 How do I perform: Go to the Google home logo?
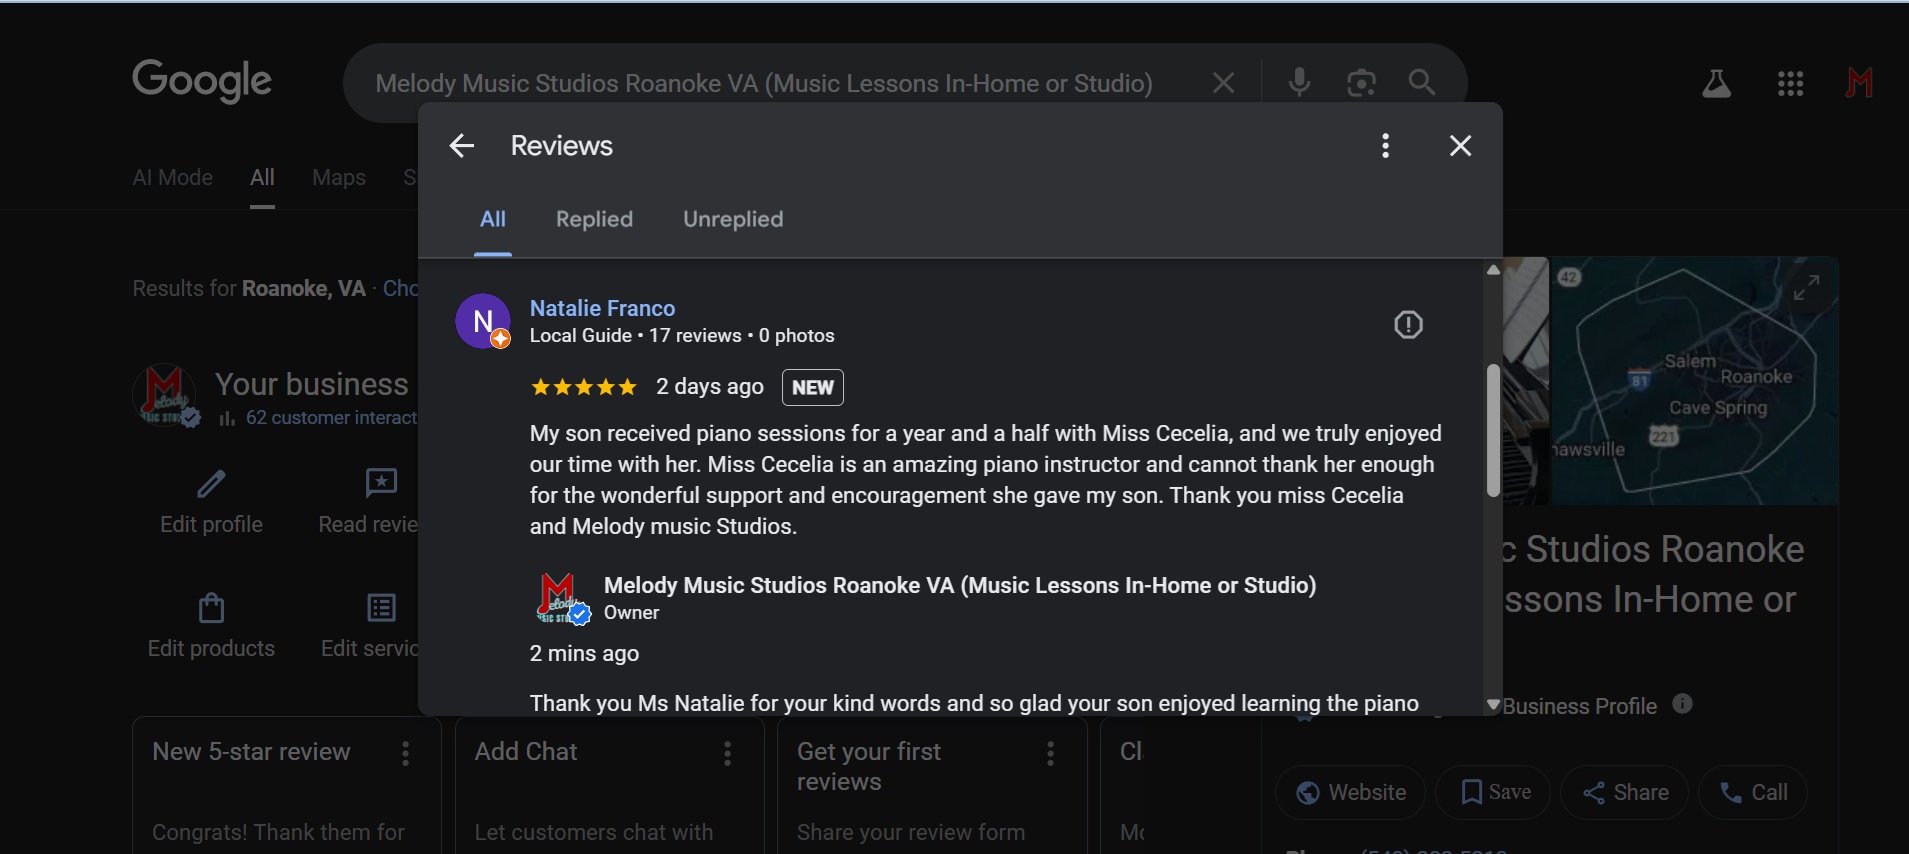[x=202, y=81]
